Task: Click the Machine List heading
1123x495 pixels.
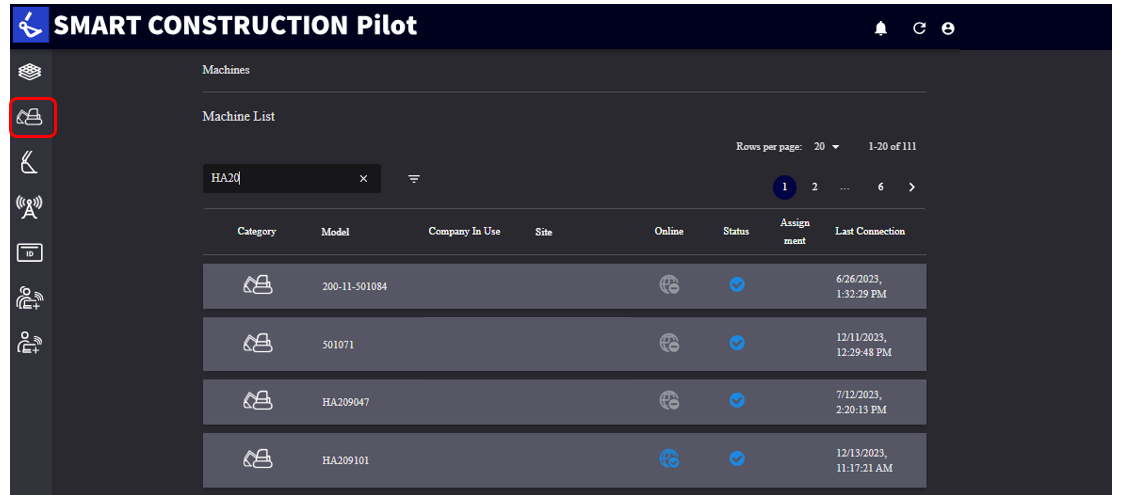Action: (x=238, y=116)
